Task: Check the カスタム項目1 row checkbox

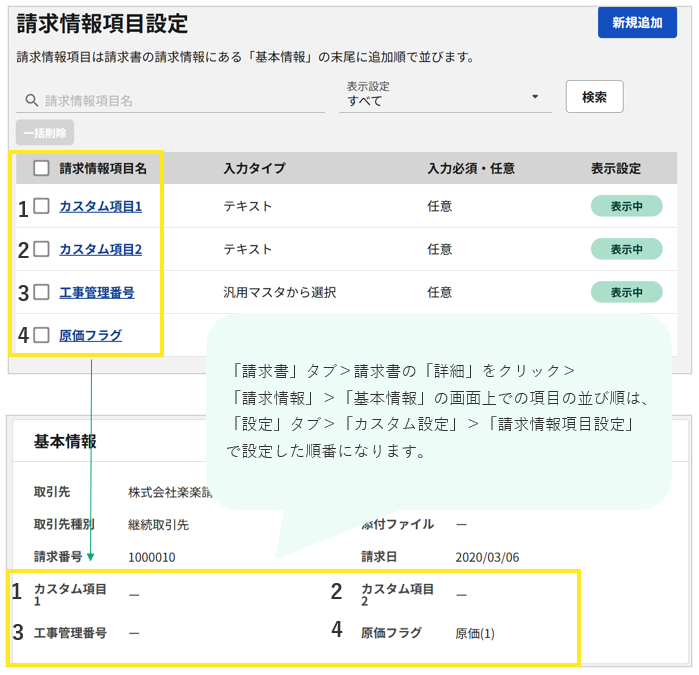Action: coord(41,206)
